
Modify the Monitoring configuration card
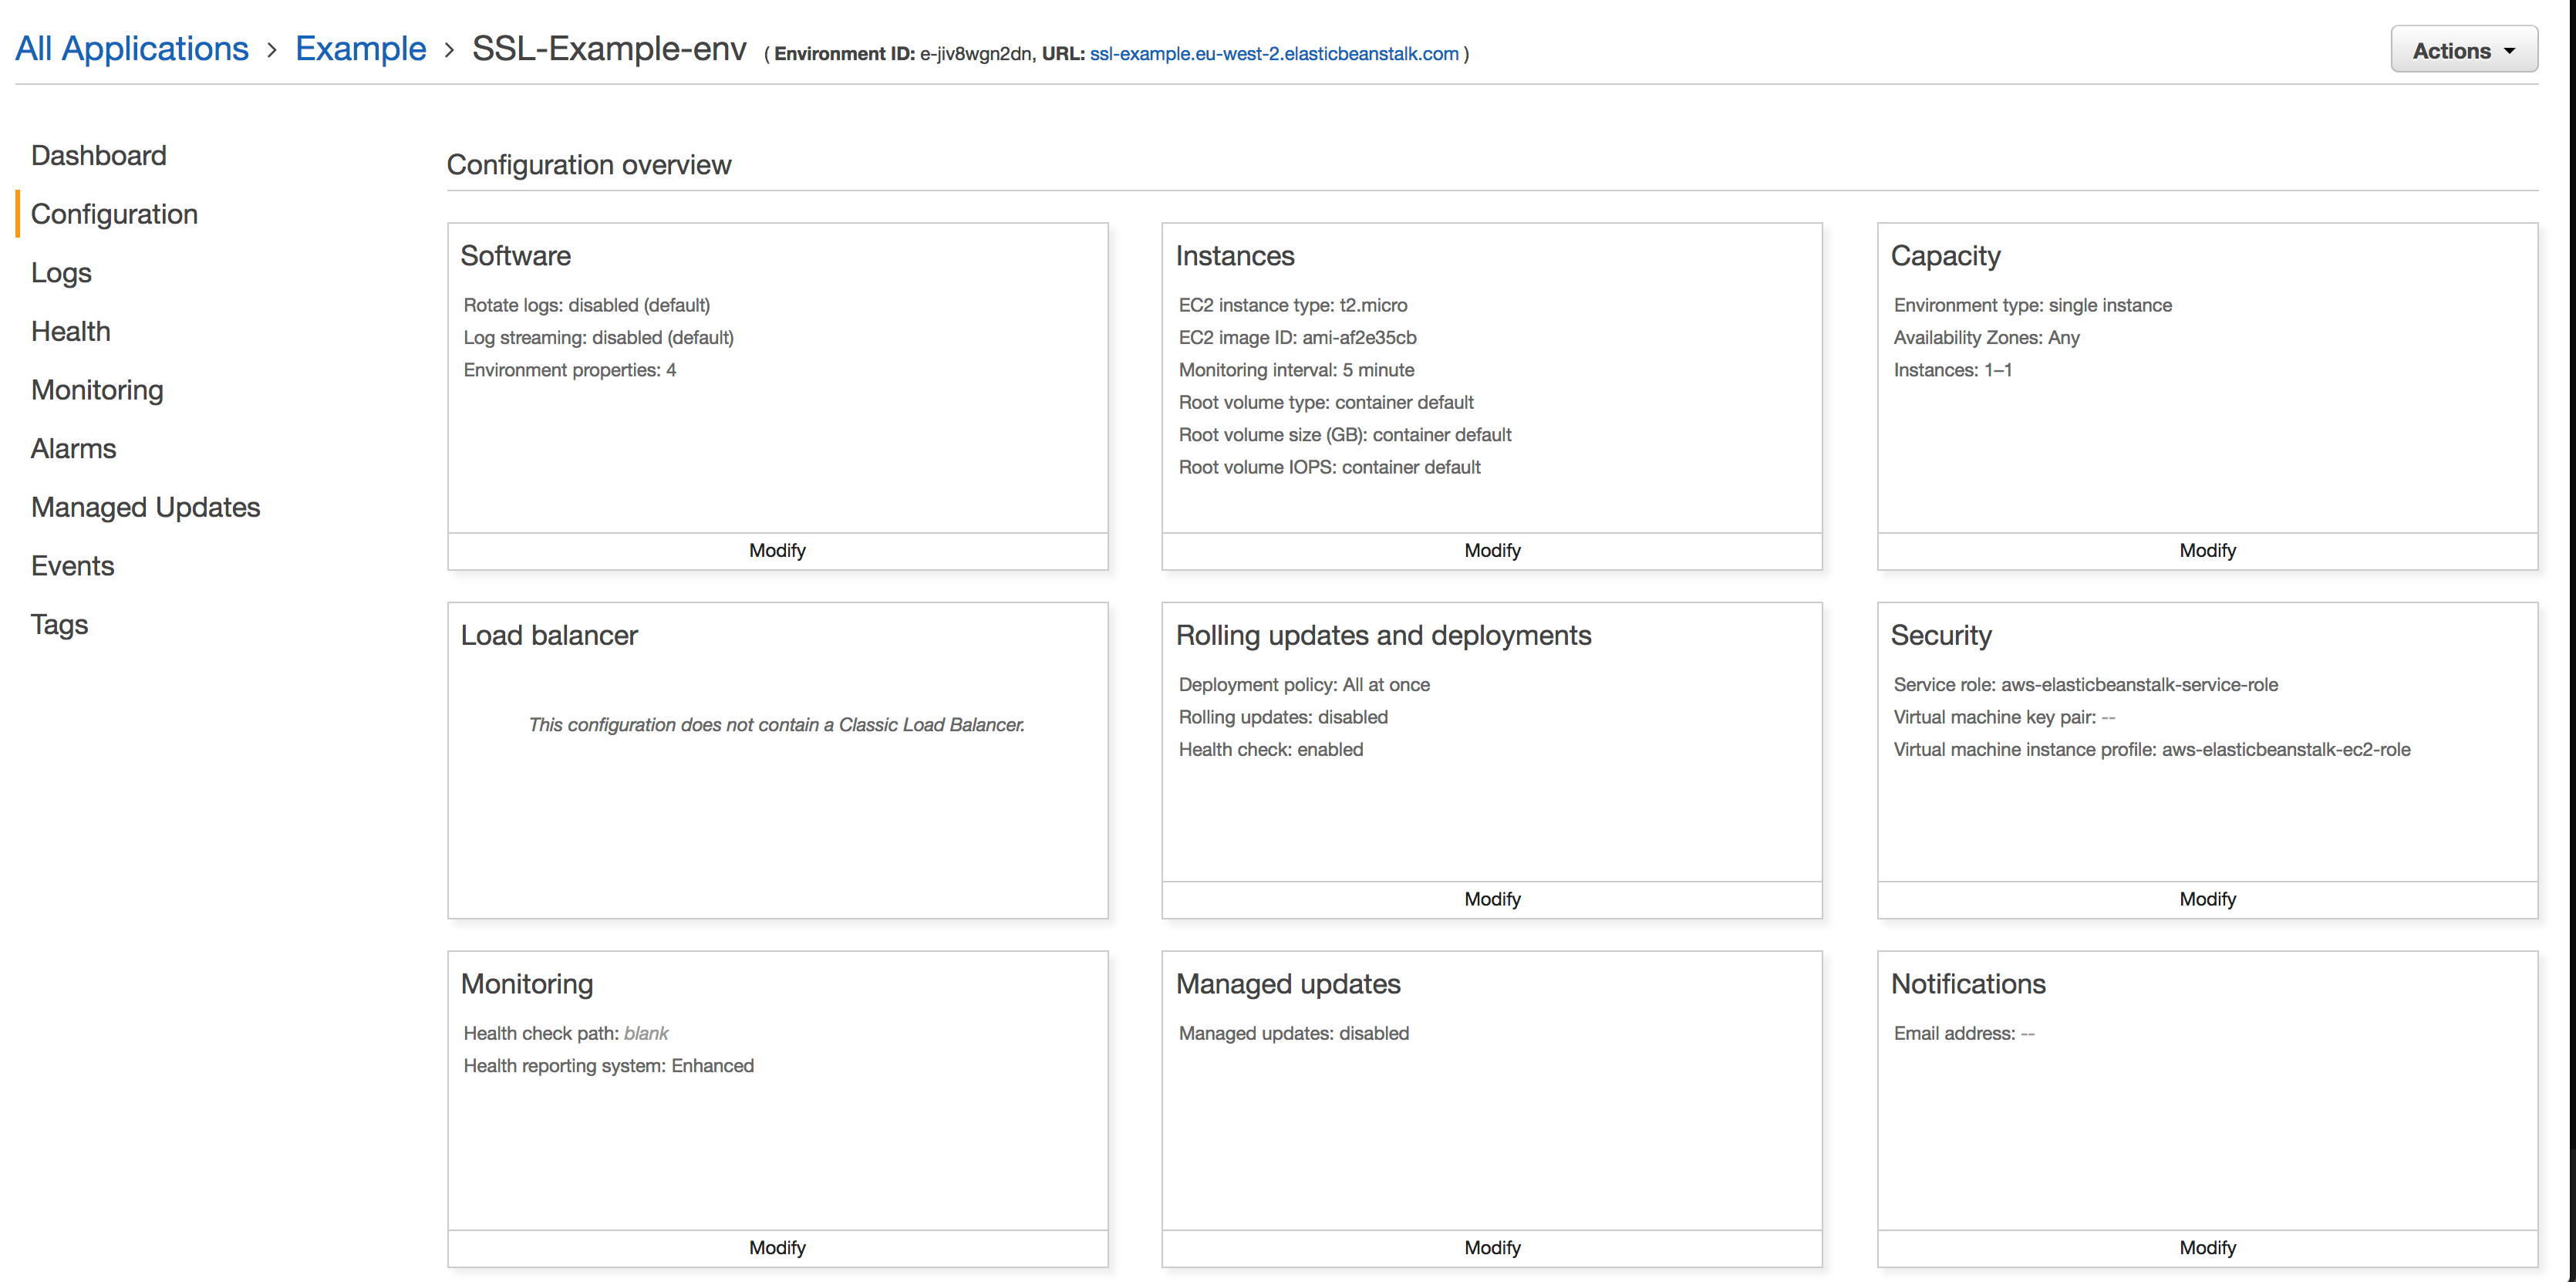pos(777,1248)
